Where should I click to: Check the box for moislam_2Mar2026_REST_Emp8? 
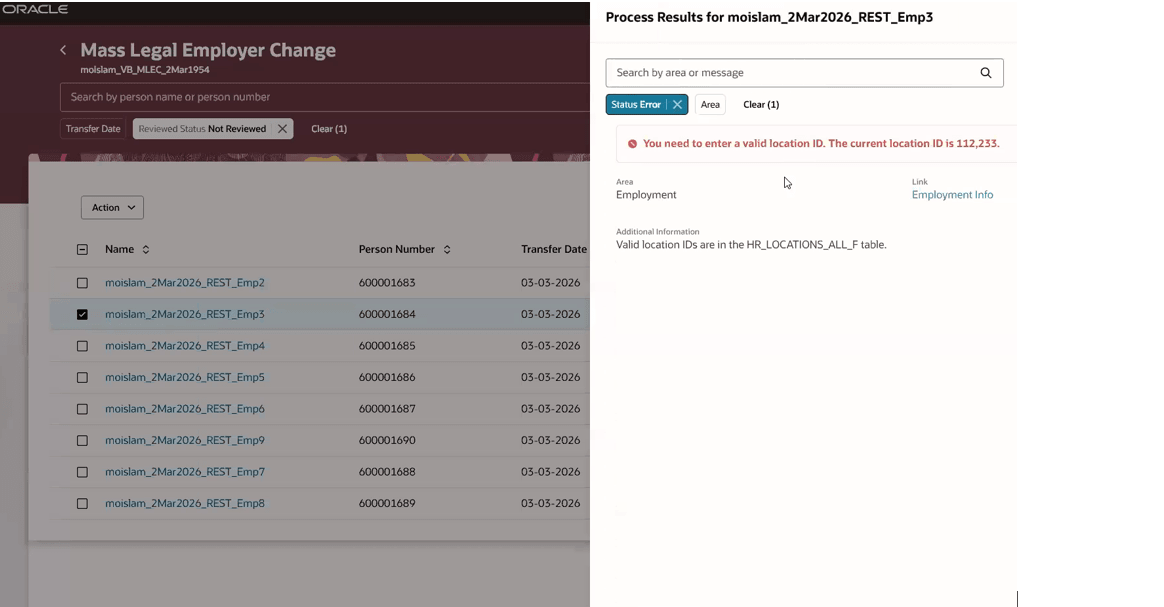[x=82, y=504]
